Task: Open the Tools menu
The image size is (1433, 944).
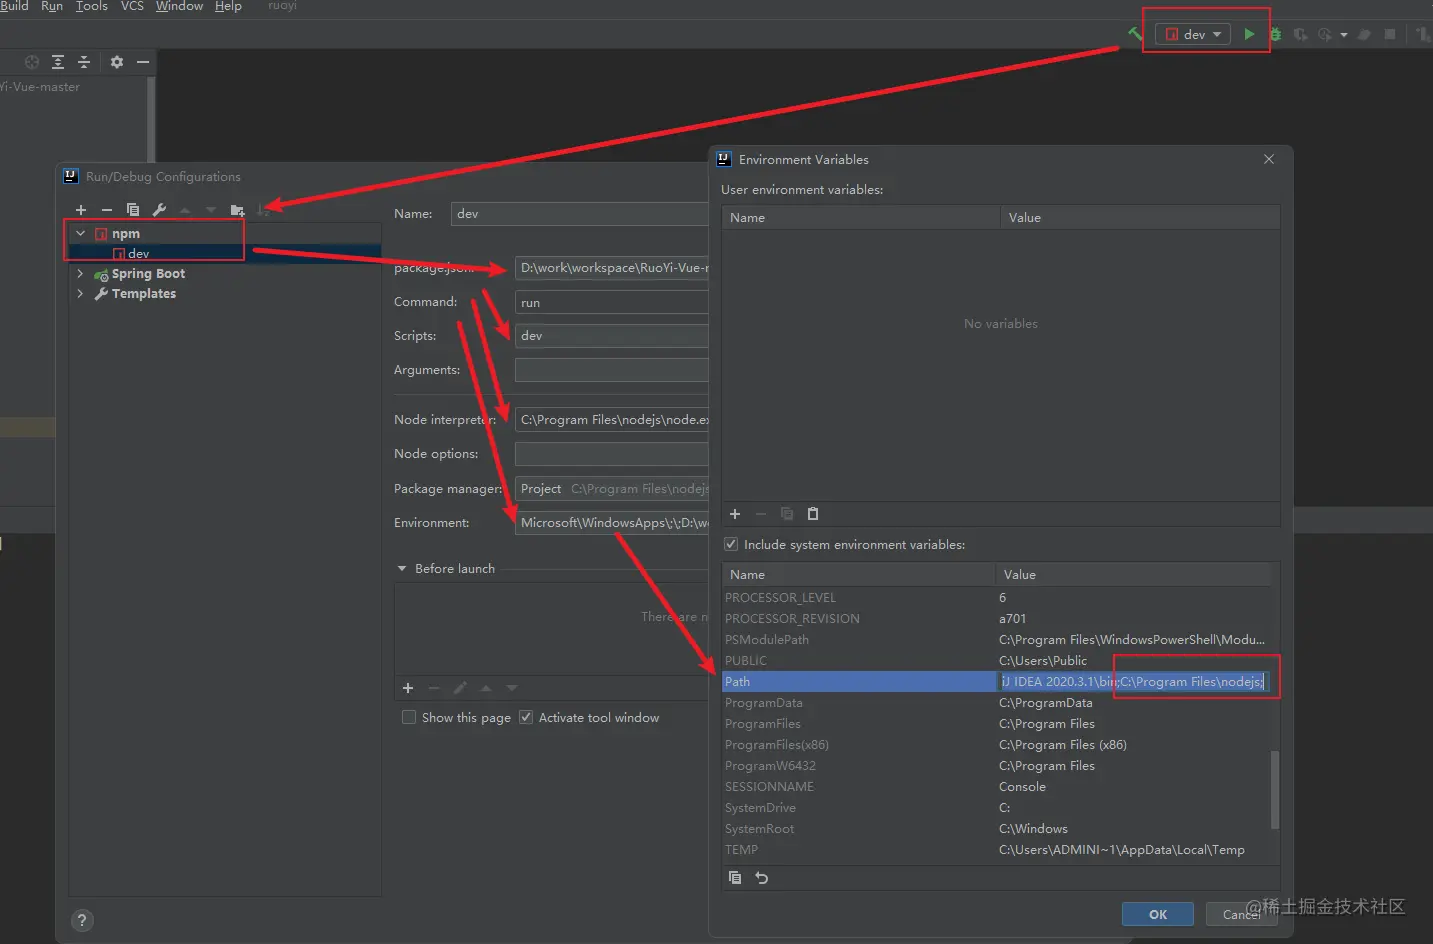Action: (x=92, y=6)
